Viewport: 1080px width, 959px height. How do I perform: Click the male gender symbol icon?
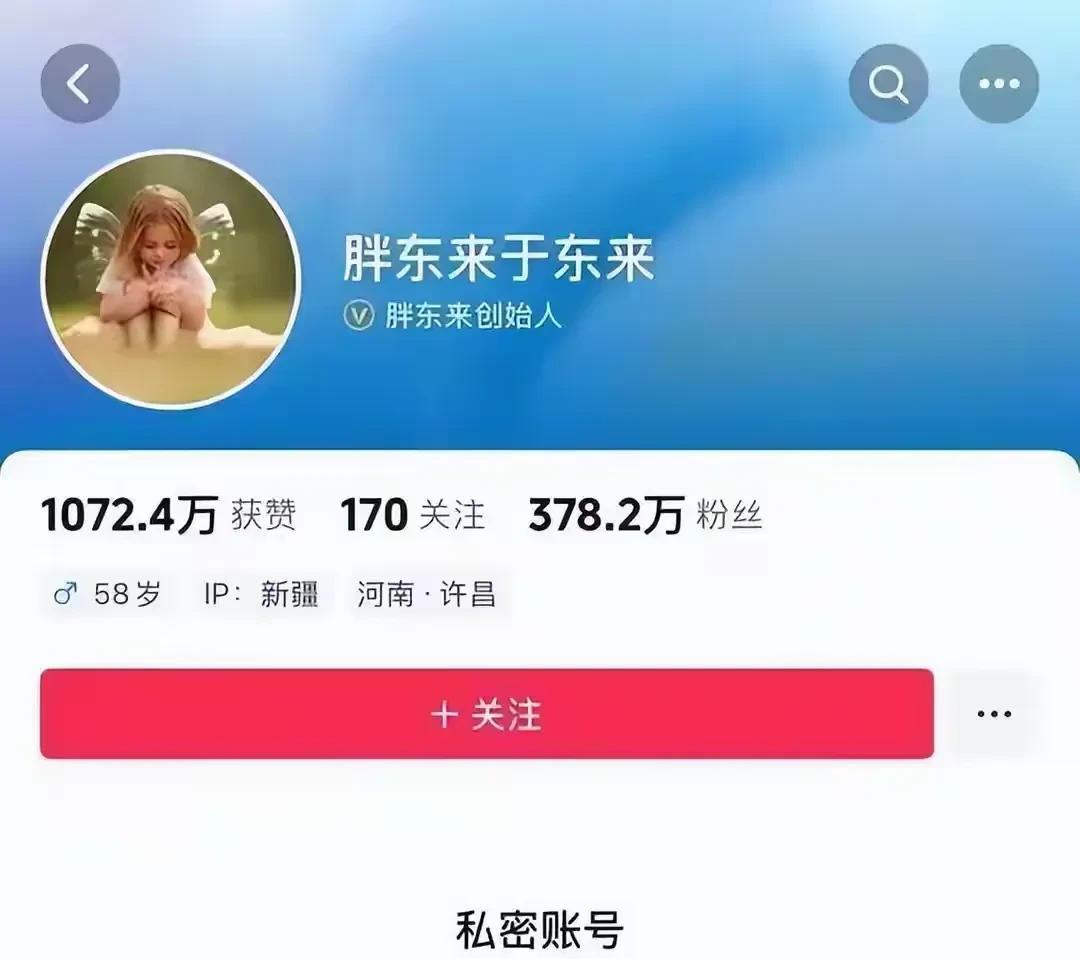(x=65, y=593)
